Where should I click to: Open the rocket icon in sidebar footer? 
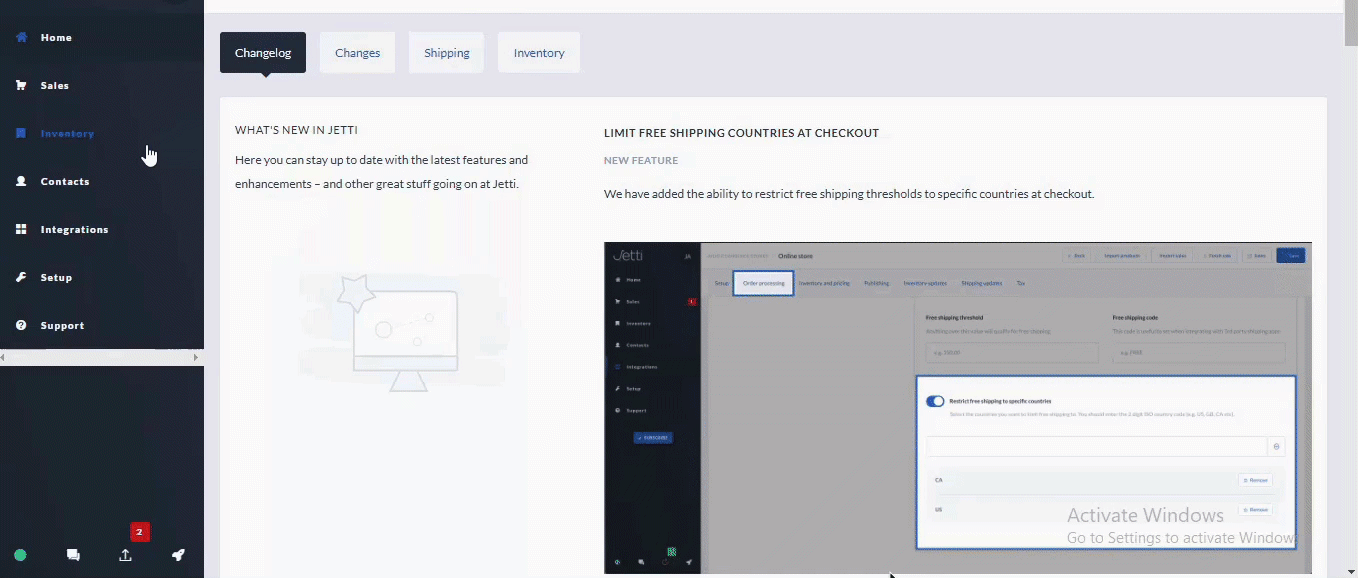[x=178, y=555]
